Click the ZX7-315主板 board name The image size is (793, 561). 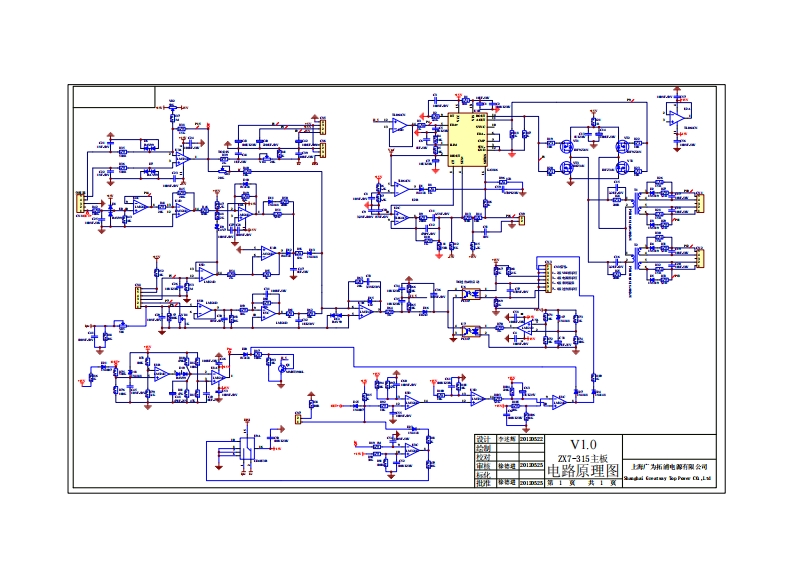tap(582, 458)
